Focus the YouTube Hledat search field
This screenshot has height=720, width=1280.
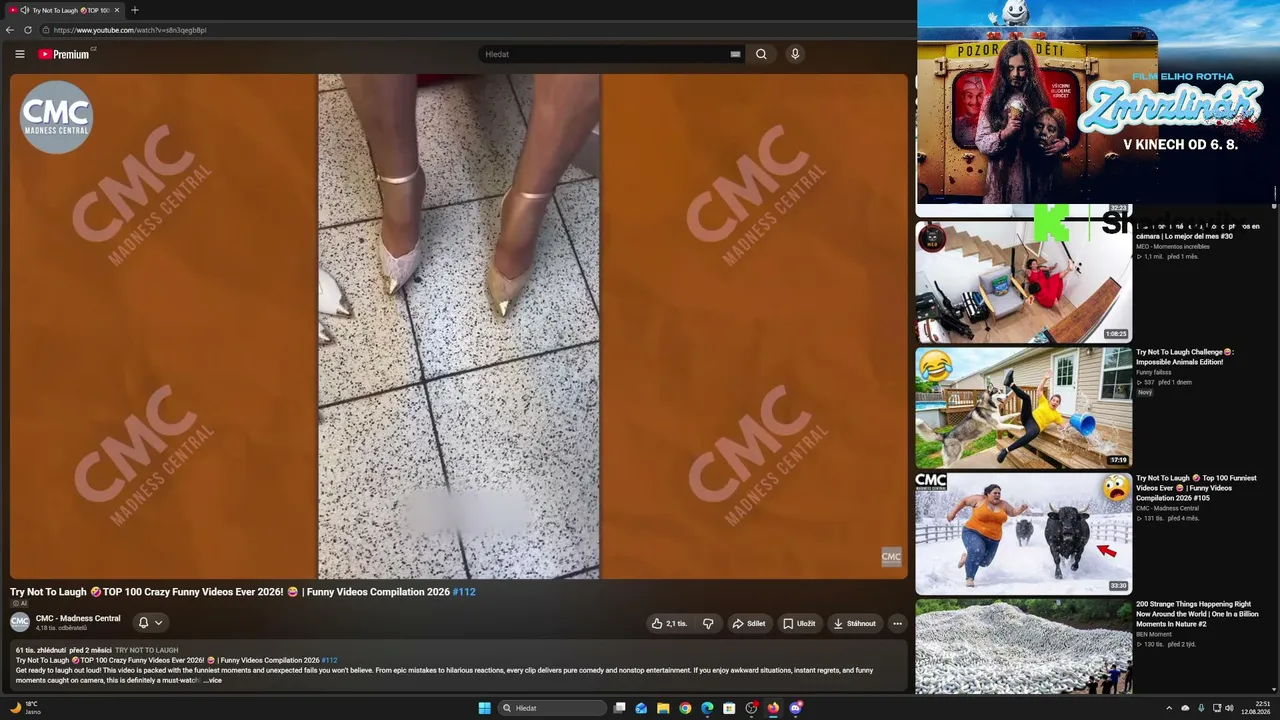[x=605, y=54]
